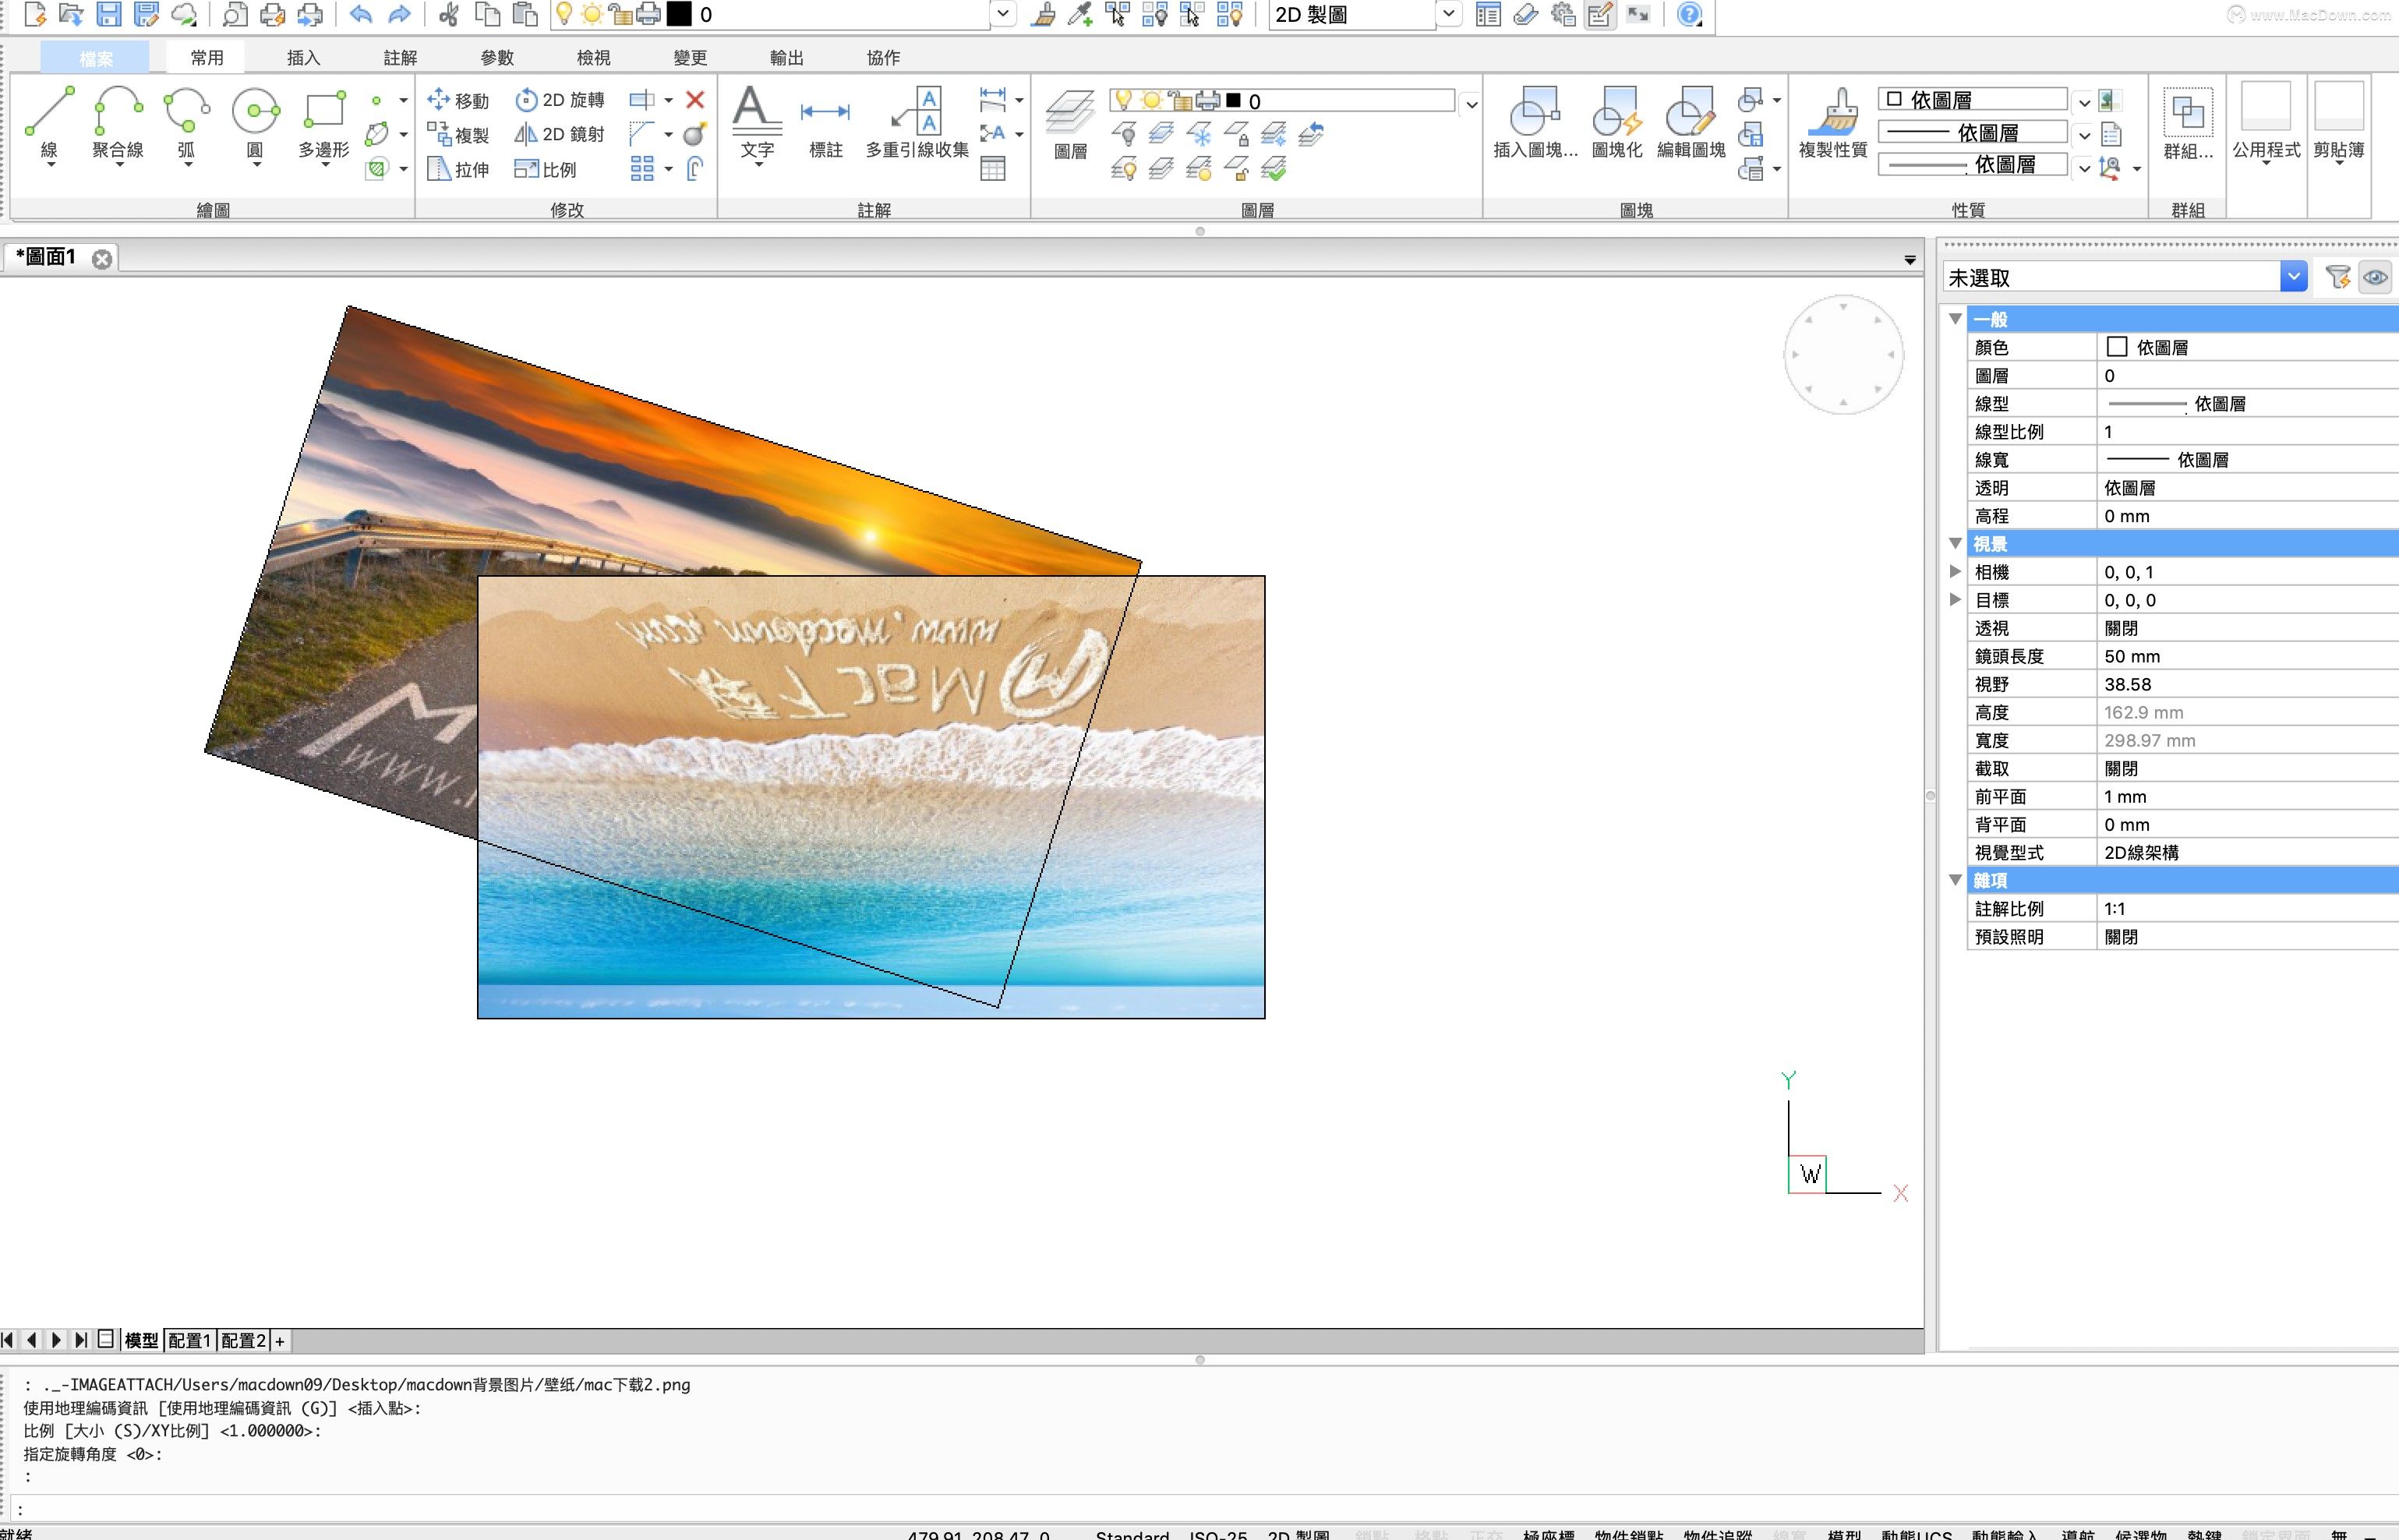Select the Circle (圓) tool
This screenshot has height=1540, width=2399.
coord(255,124)
